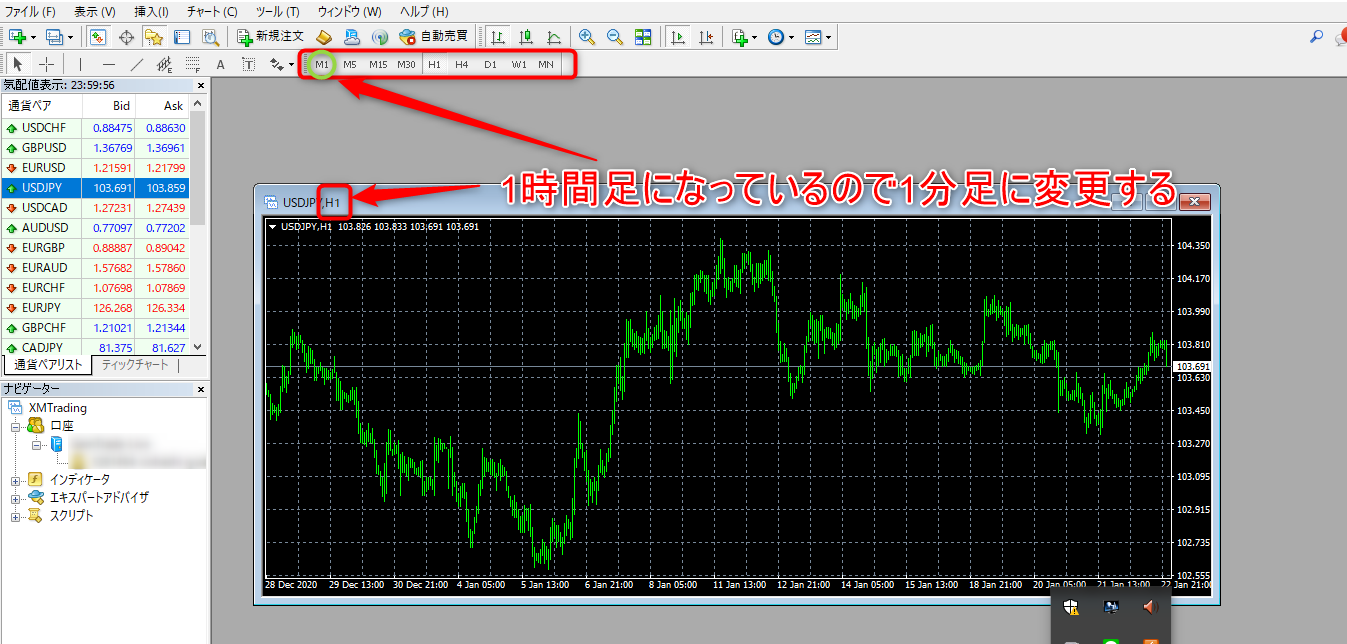Click the Zoom In magnifier icon
This screenshot has width=1347, height=644.
point(587,37)
